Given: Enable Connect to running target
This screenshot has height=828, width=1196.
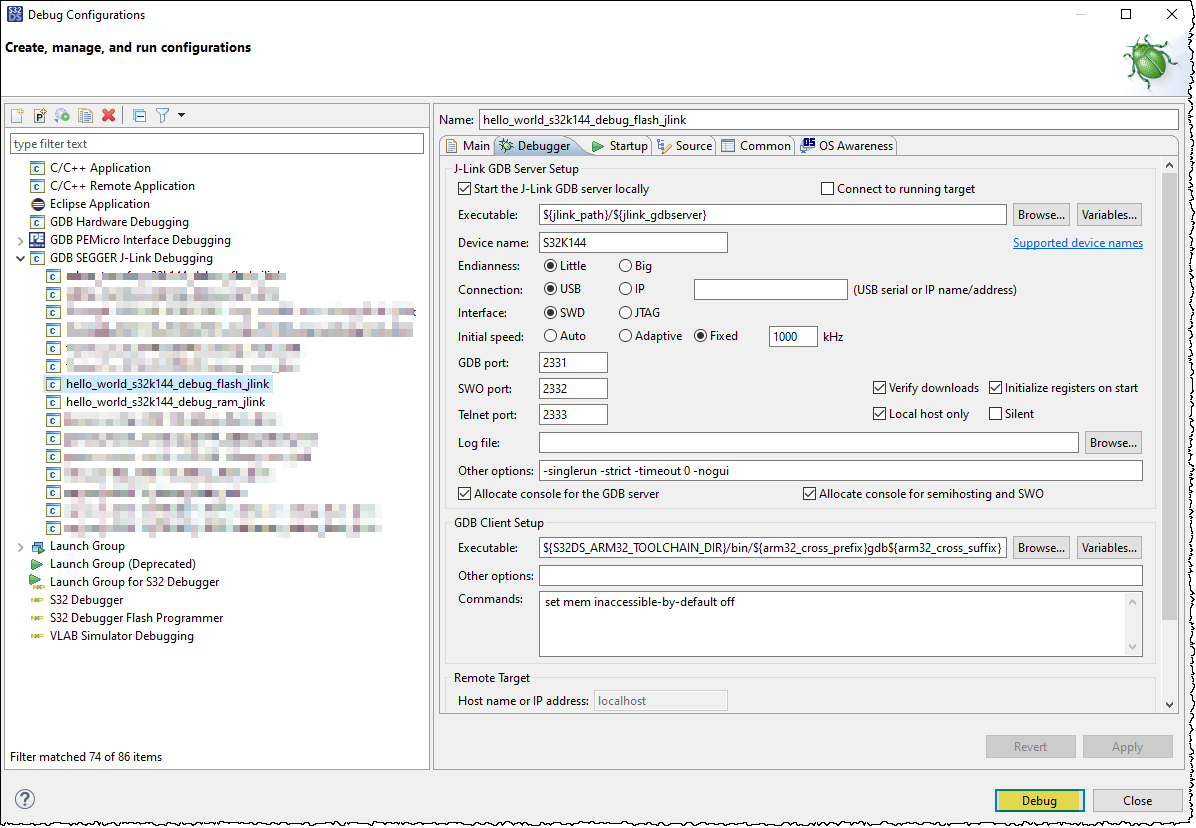Looking at the screenshot, I should 828,188.
